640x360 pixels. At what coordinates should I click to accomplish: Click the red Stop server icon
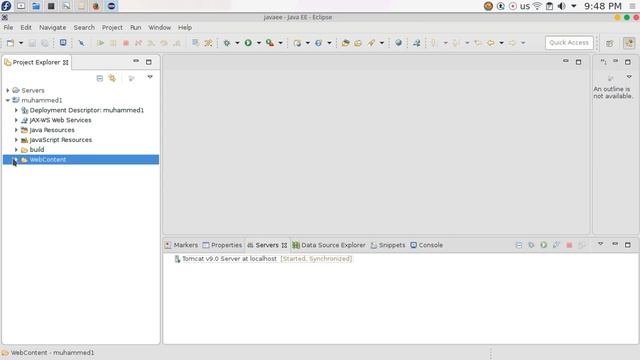coord(569,245)
